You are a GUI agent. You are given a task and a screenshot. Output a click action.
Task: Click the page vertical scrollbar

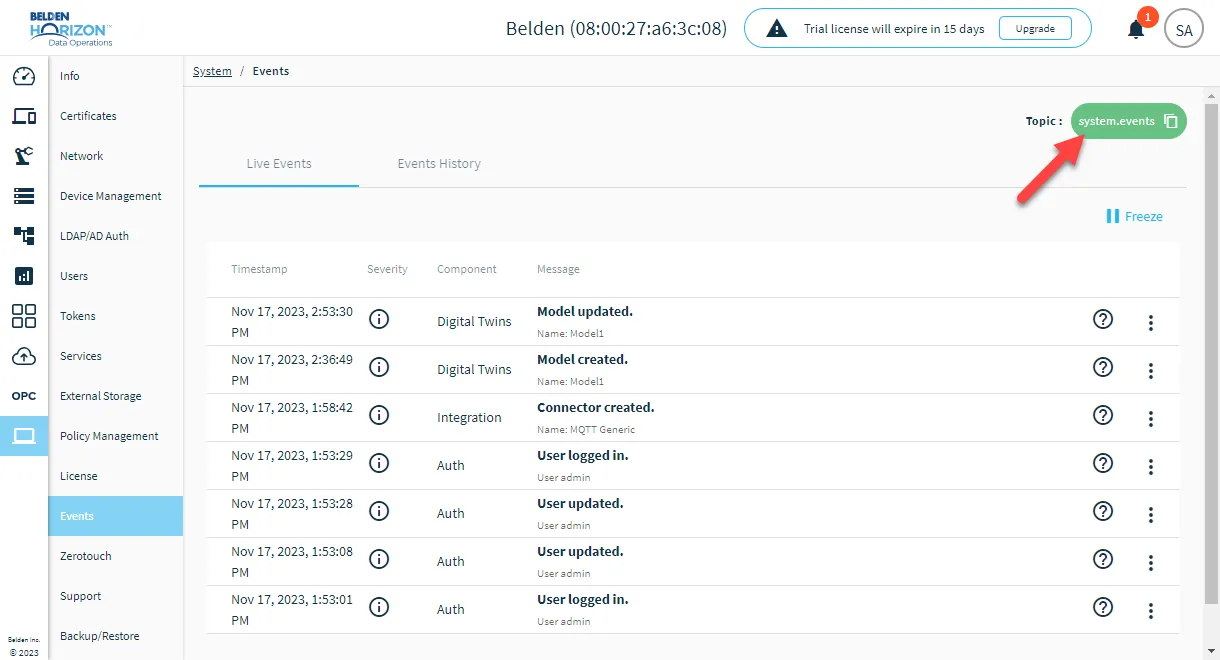(x=1211, y=353)
